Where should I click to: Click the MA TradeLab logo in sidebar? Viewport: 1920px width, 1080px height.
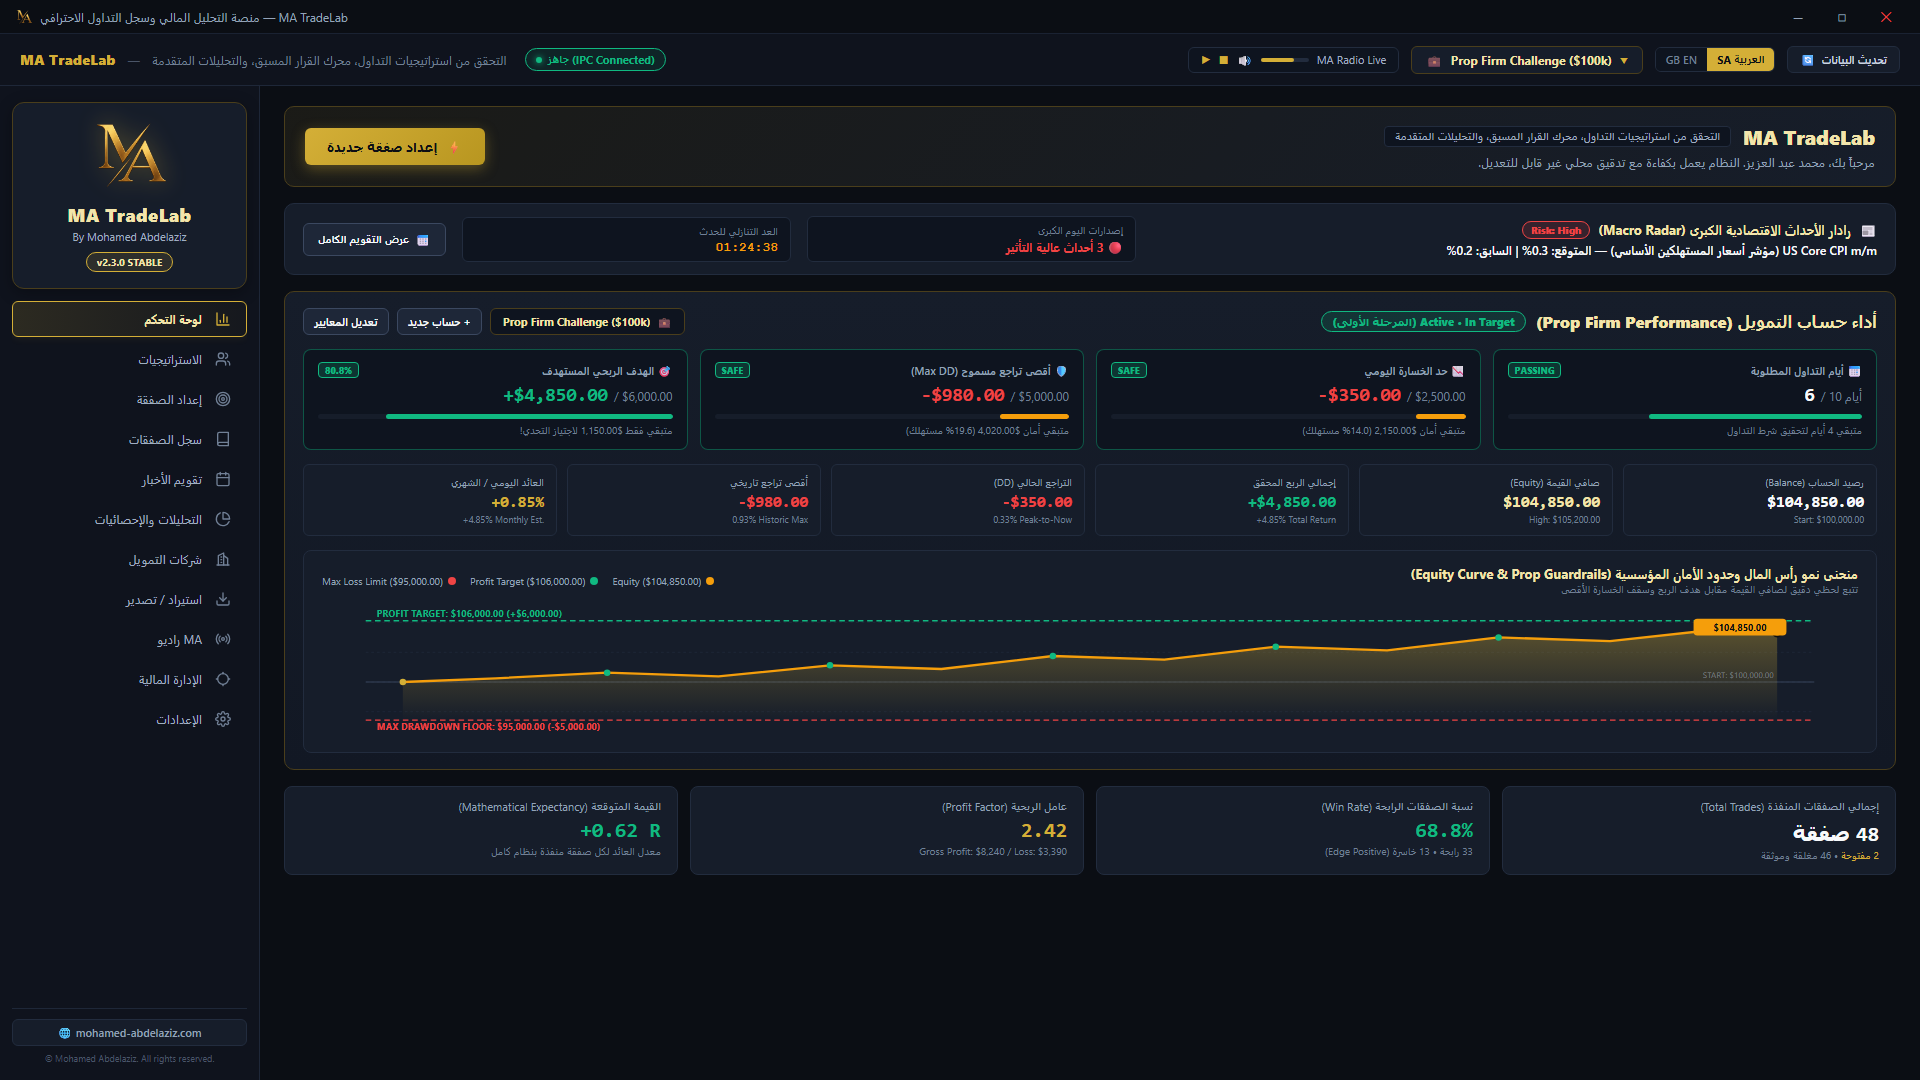point(131,153)
